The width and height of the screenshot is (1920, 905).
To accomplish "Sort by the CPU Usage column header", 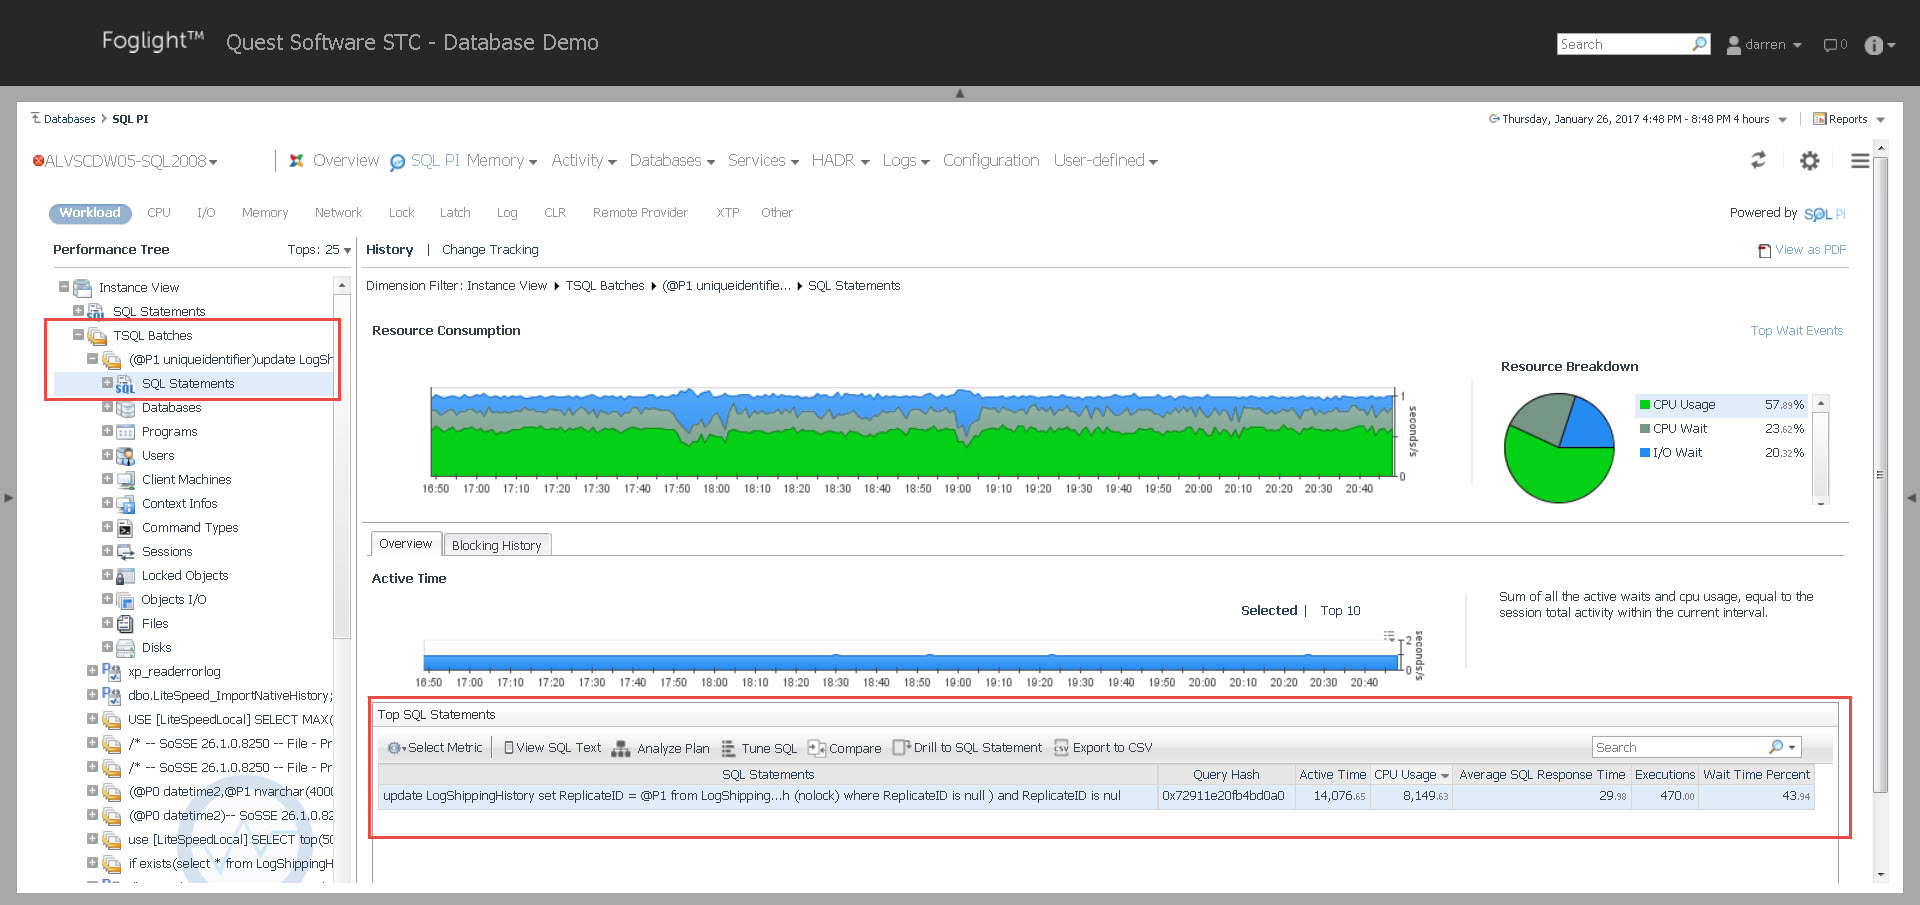I will [1411, 775].
